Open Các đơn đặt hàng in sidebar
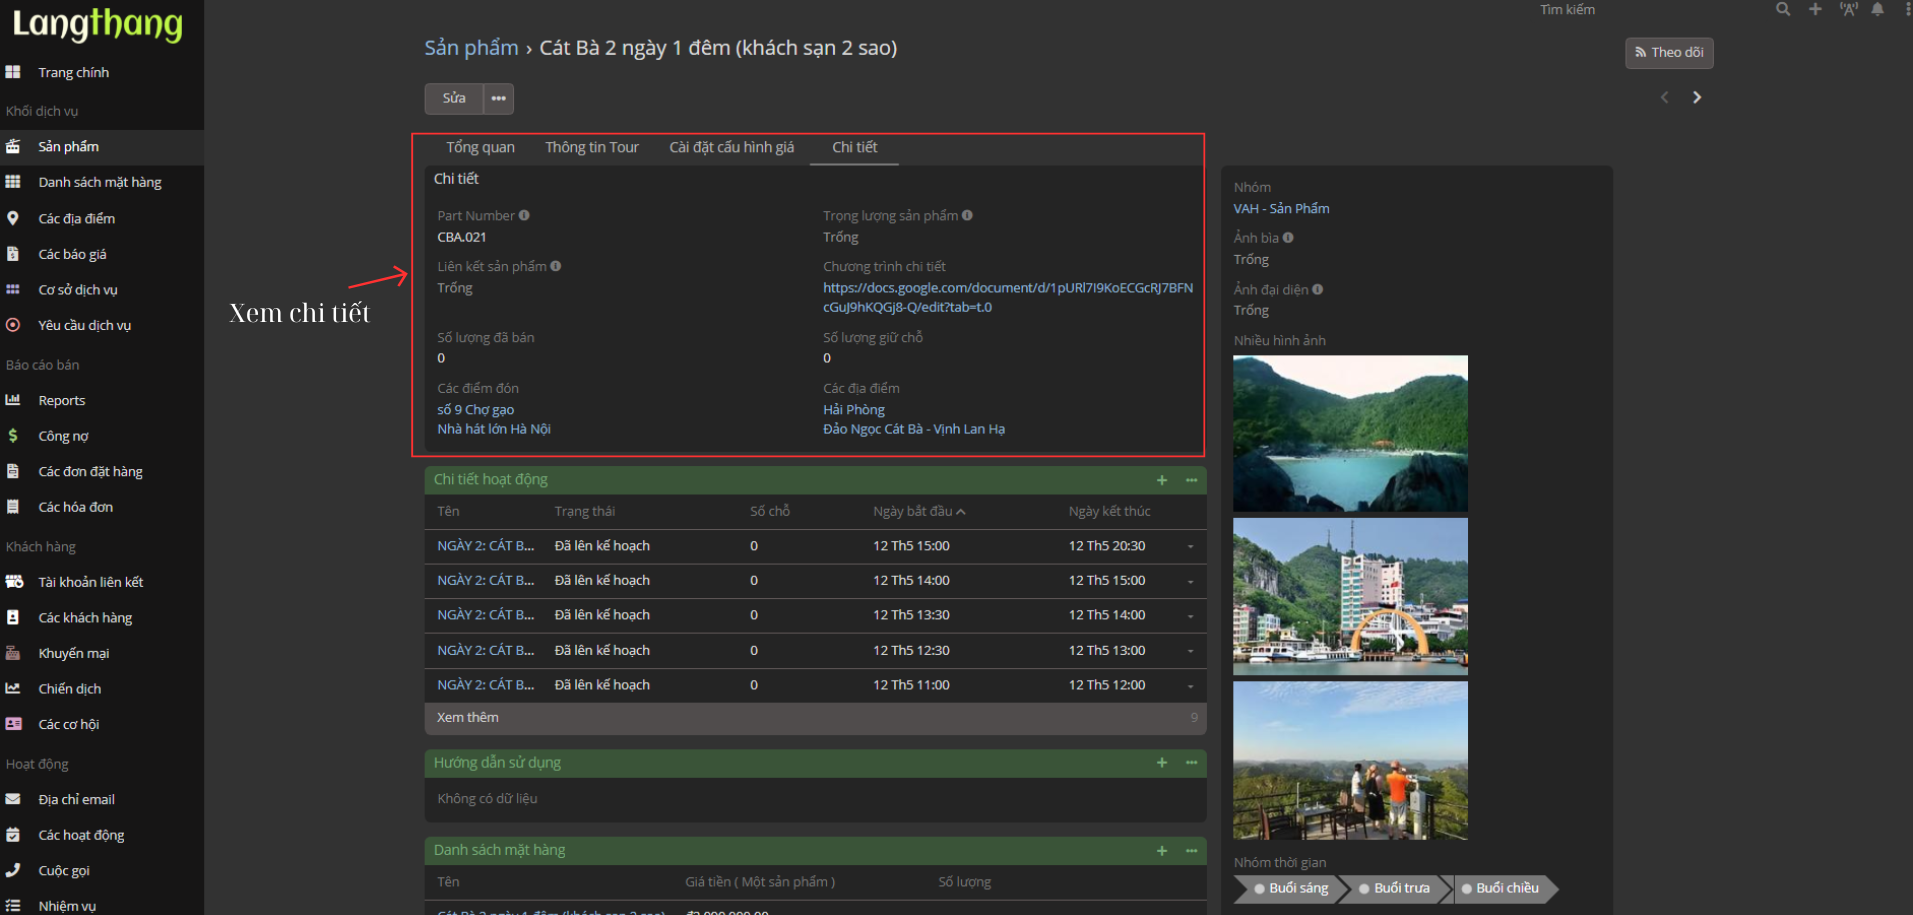This screenshot has width=1913, height=915. [90, 471]
